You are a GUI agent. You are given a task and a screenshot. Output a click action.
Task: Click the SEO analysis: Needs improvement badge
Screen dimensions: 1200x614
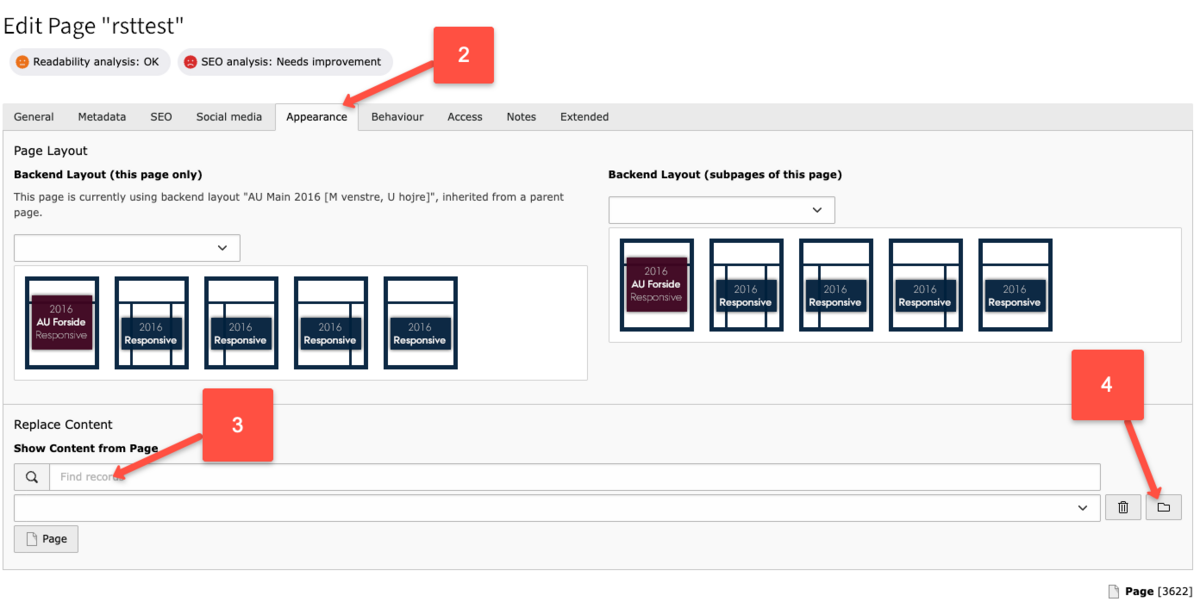pos(286,62)
